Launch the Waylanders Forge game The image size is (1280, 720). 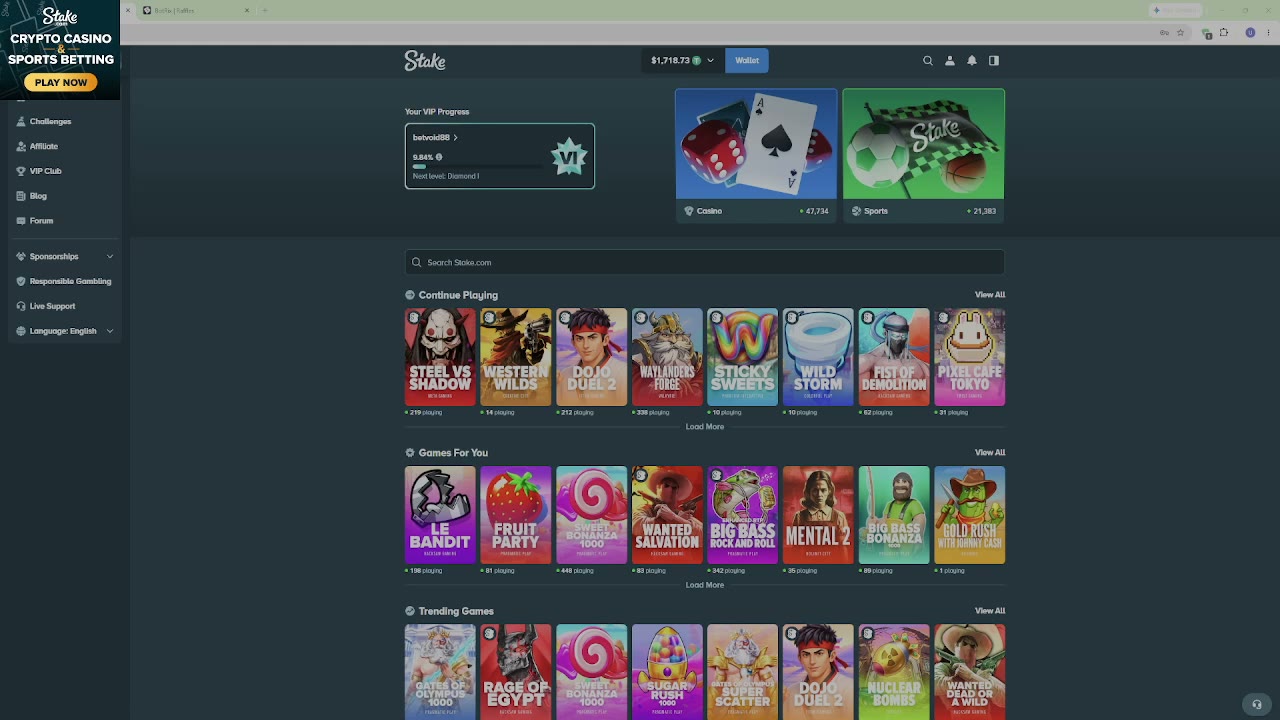pyautogui.click(x=667, y=357)
